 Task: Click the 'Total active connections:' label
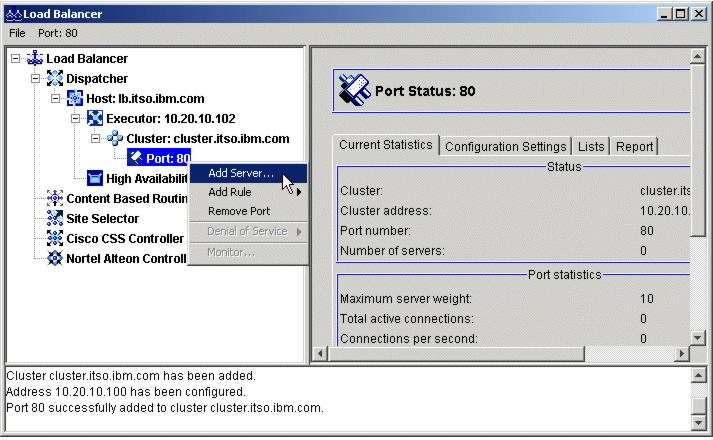[x=407, y=319]
